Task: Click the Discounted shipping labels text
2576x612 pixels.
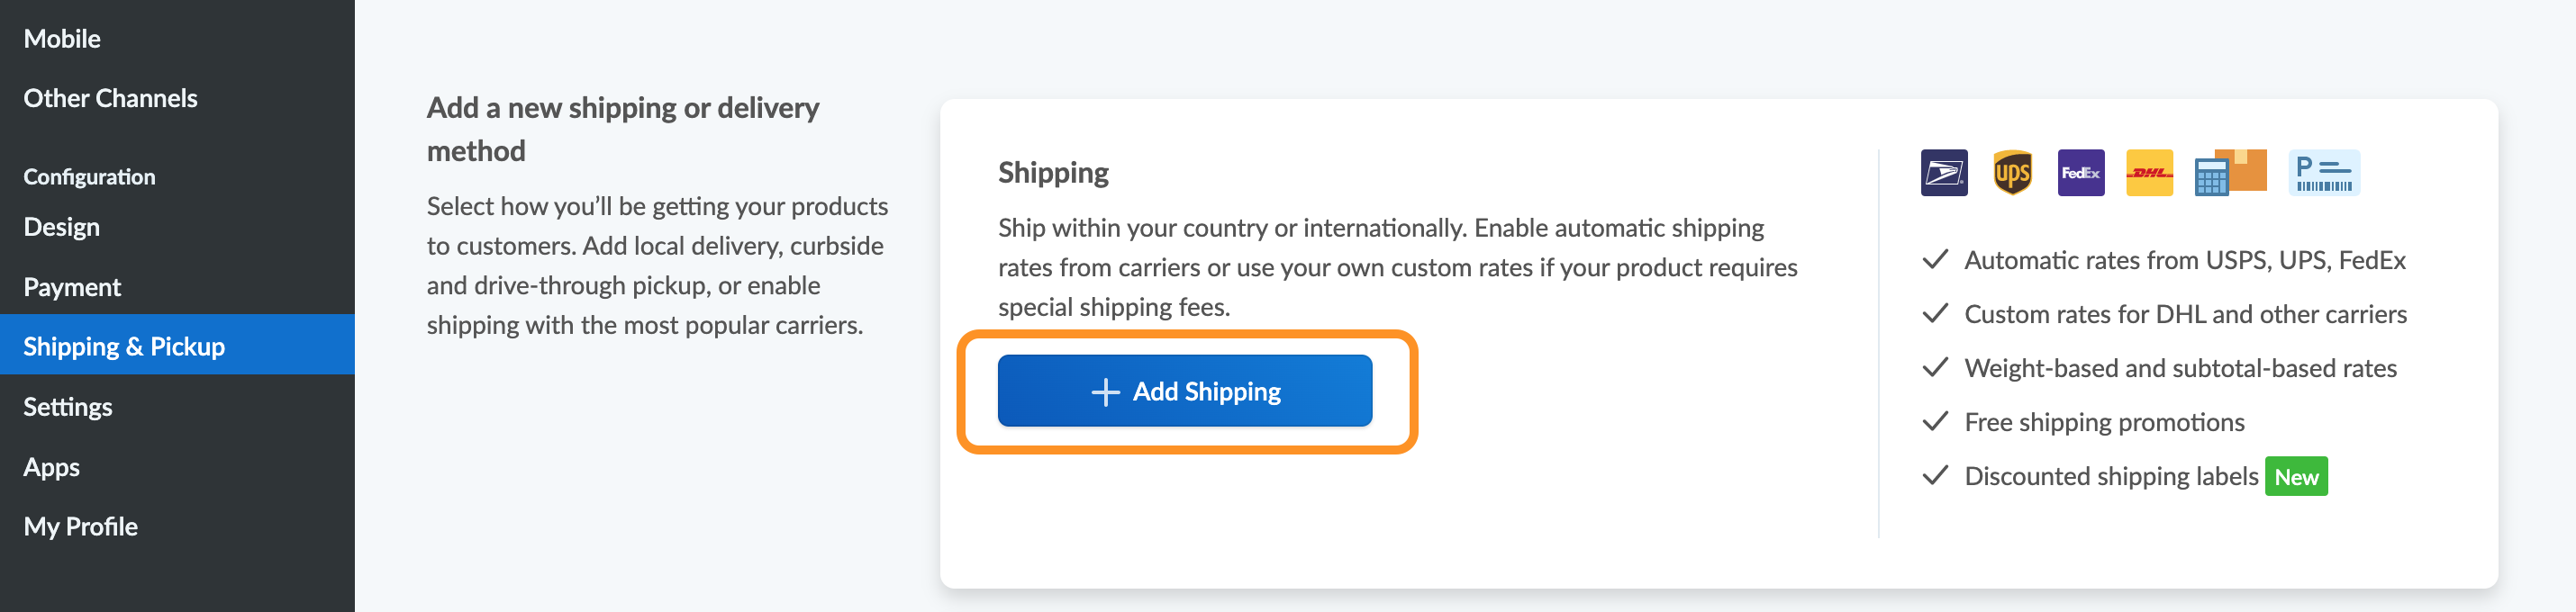Action: 2110,476
